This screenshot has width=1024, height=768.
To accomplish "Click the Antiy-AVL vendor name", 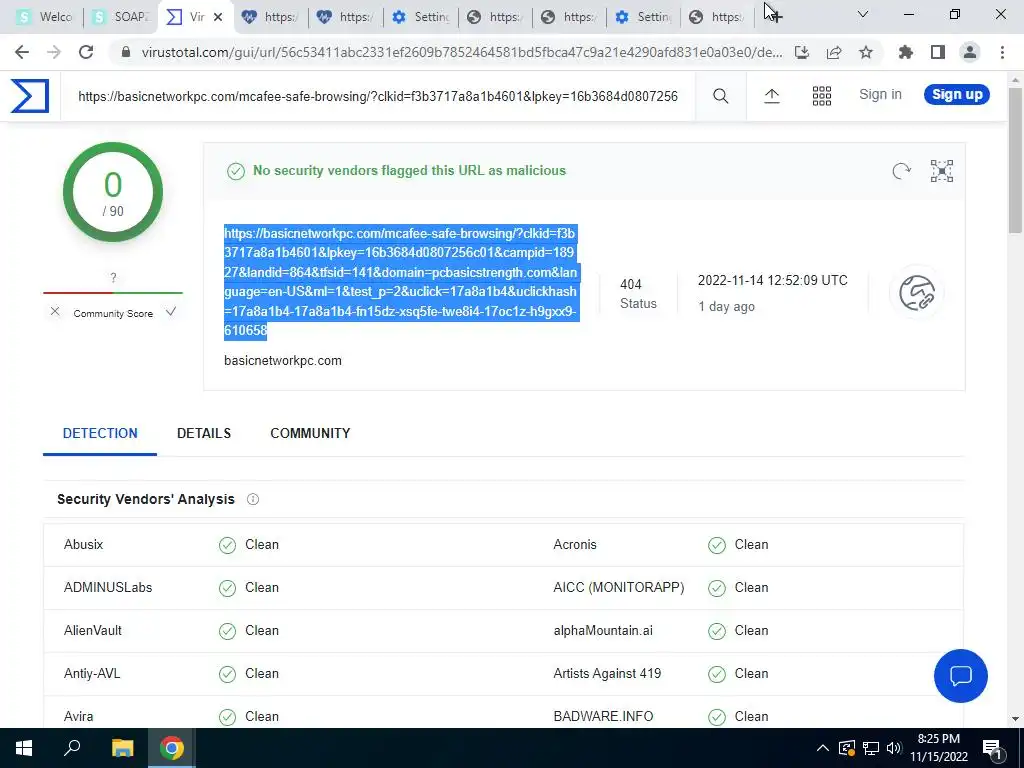I will point(92,674).
